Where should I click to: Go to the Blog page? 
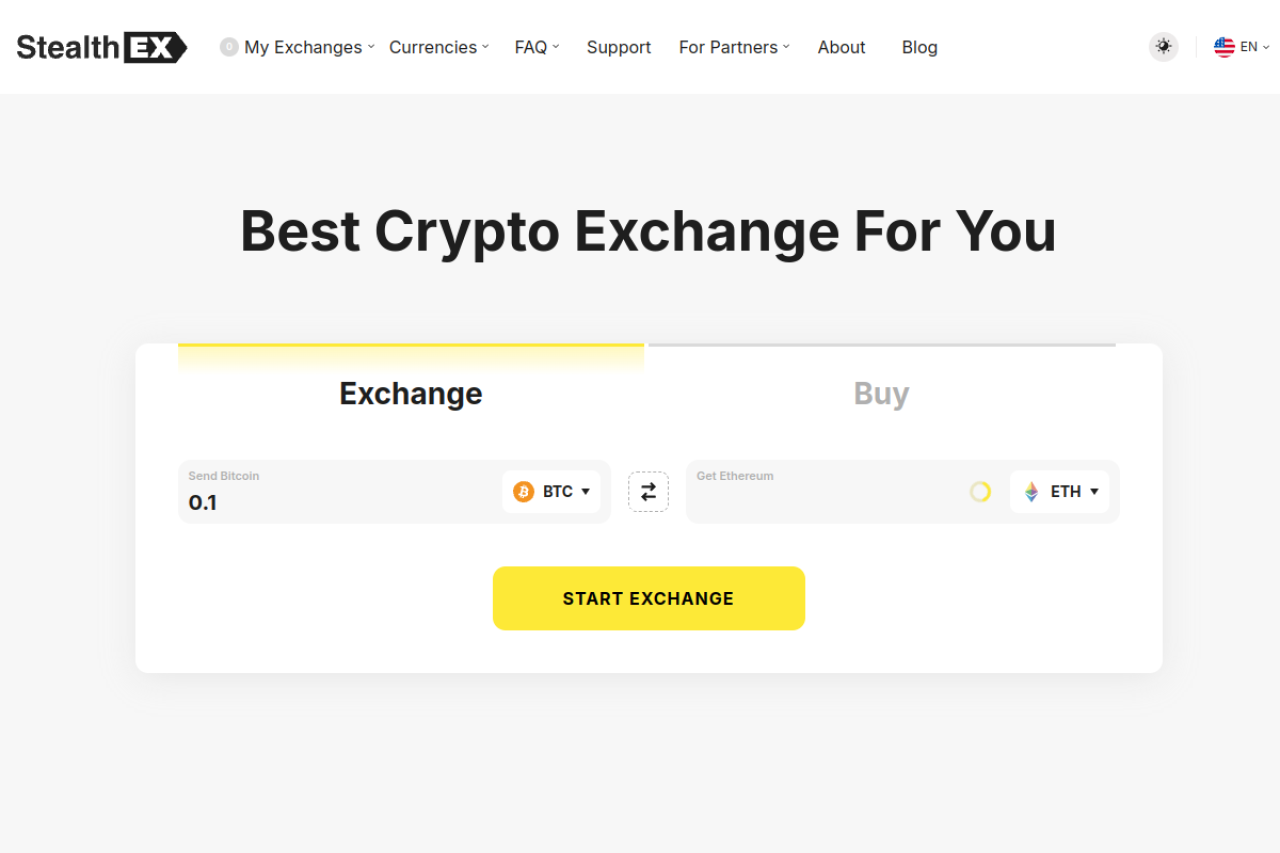point(920,47)
